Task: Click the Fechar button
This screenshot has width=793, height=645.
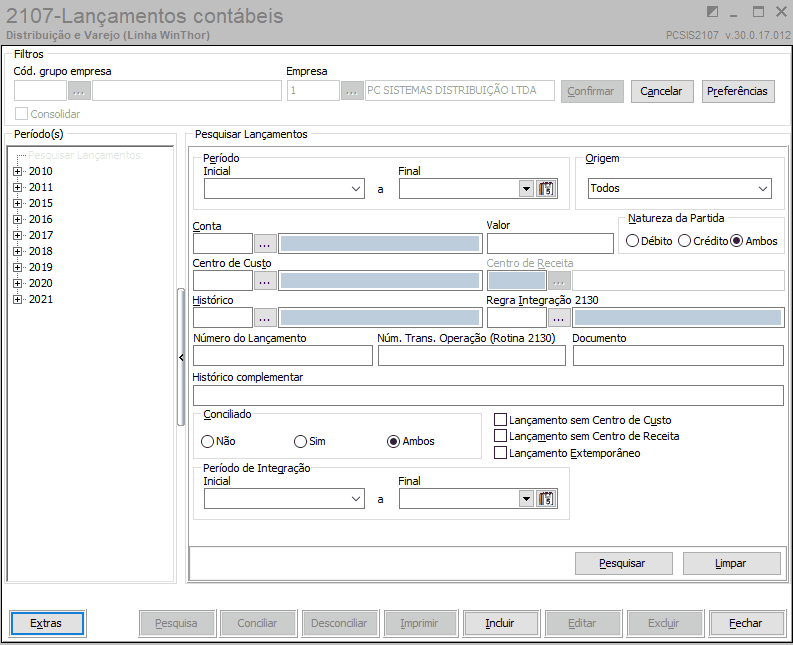Action: pos(746,623)
